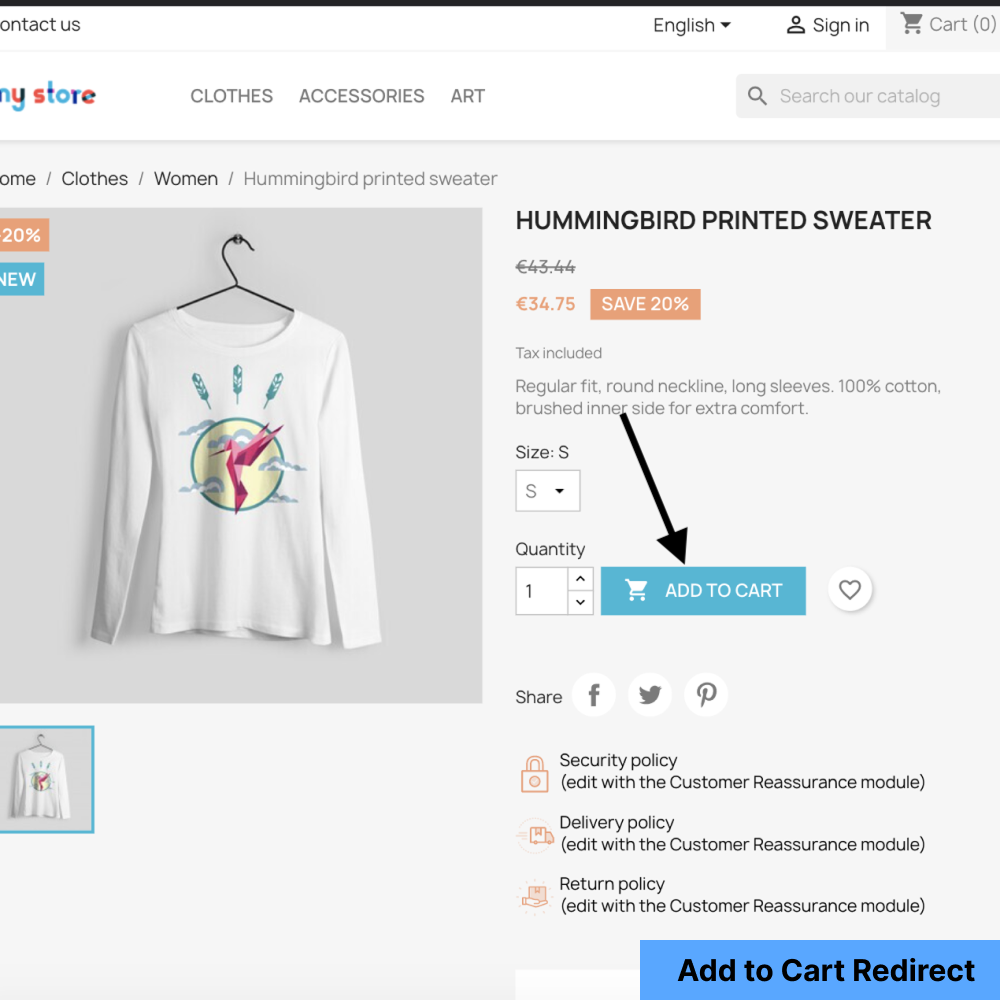Click the Return policy icon
The image size is (1000, 1000).
pyautogui.click(x=534, y=896)
